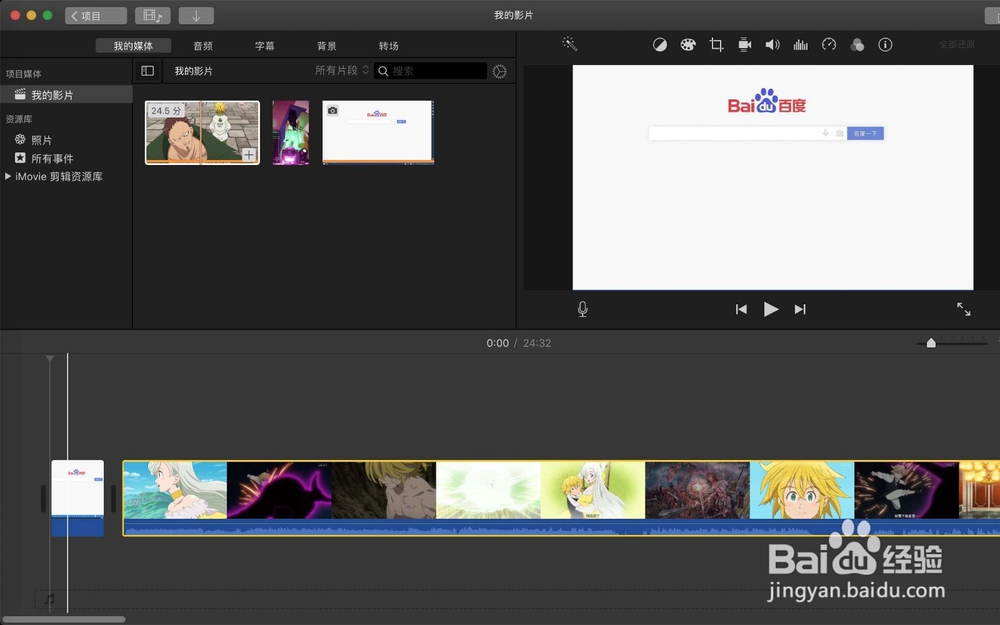The image size is (1000, 625).
Task: Show clip information icon
Action: 885,45
